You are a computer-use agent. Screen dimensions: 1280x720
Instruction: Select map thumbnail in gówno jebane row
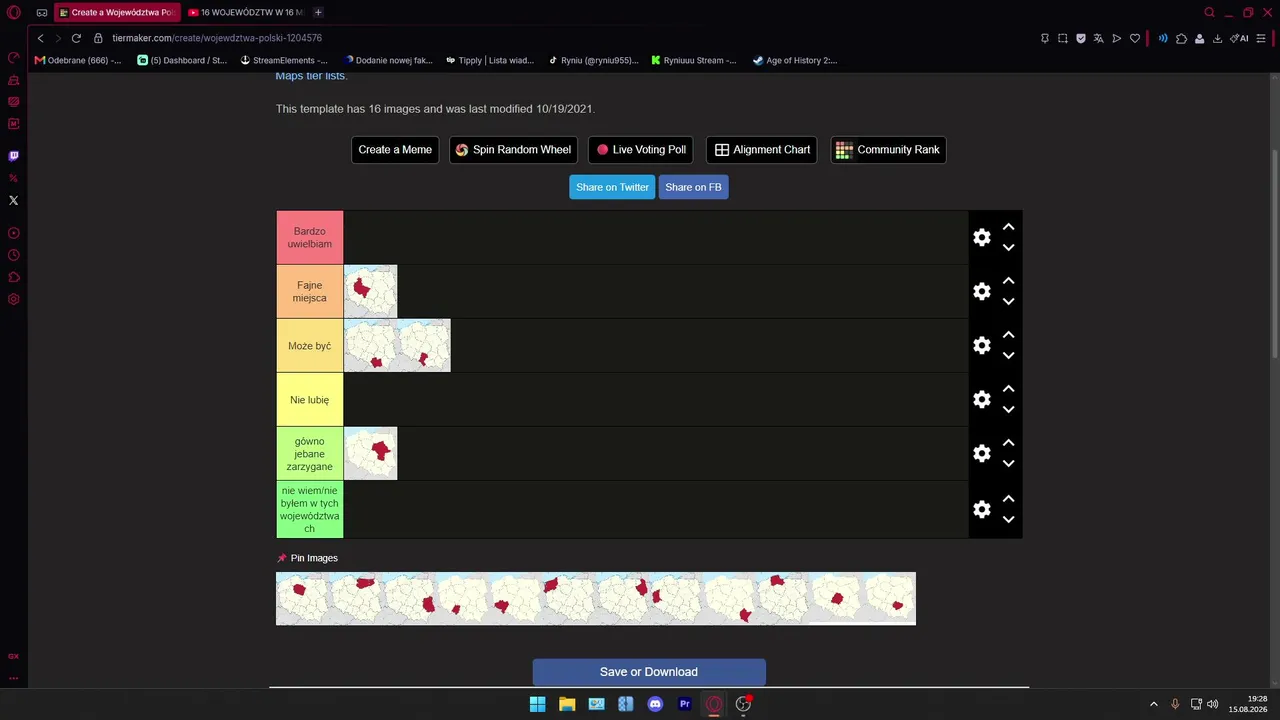click(x=370, y=453)
